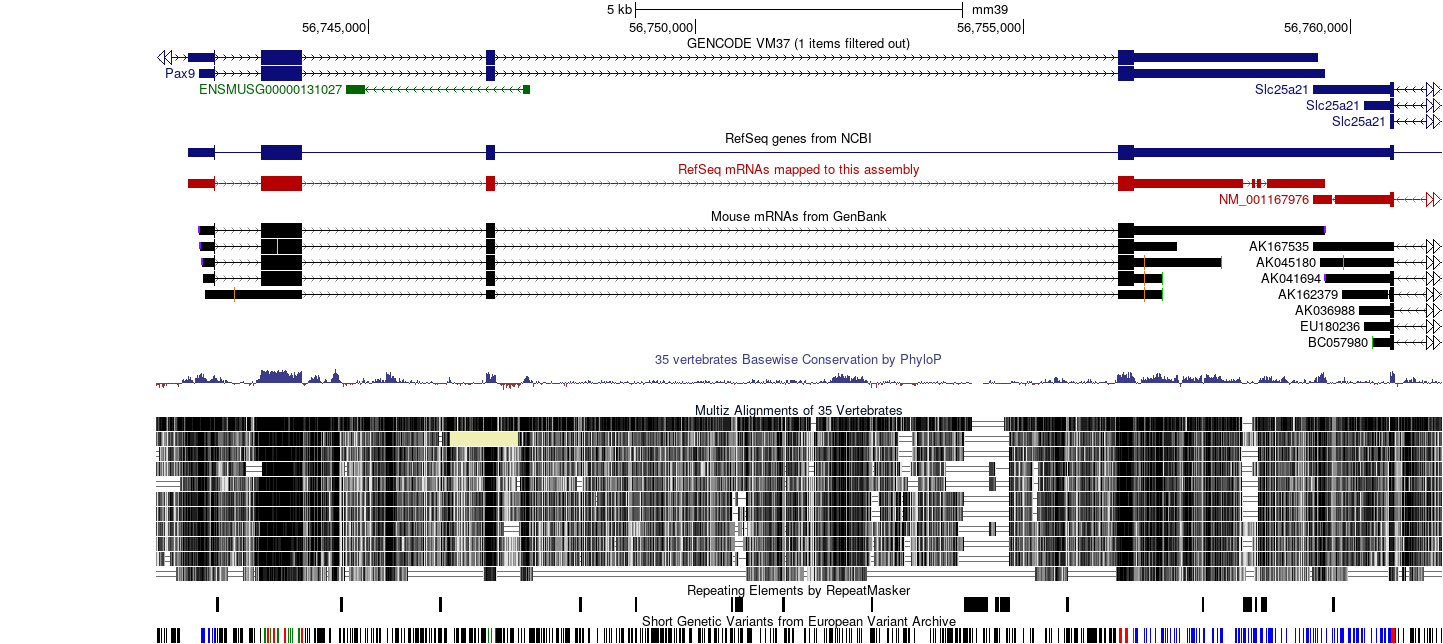Click the 56,760,000 ruler coordinate
1443x644 pixels.
(x=1316, y=27)
